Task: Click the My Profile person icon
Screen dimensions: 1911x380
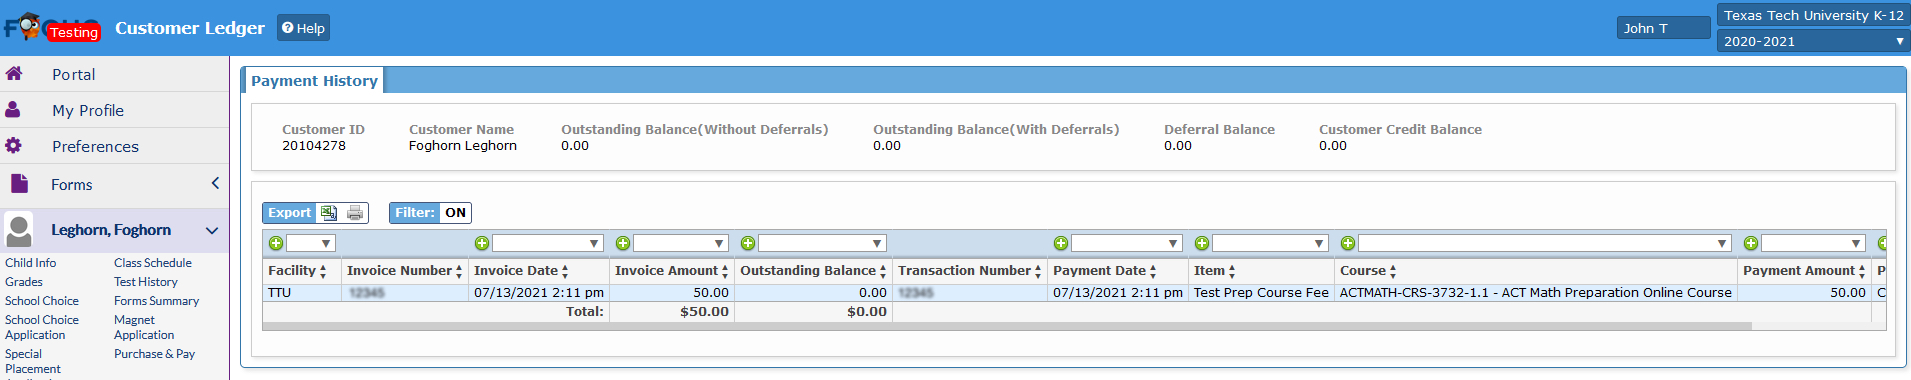Action: point(13,110)
